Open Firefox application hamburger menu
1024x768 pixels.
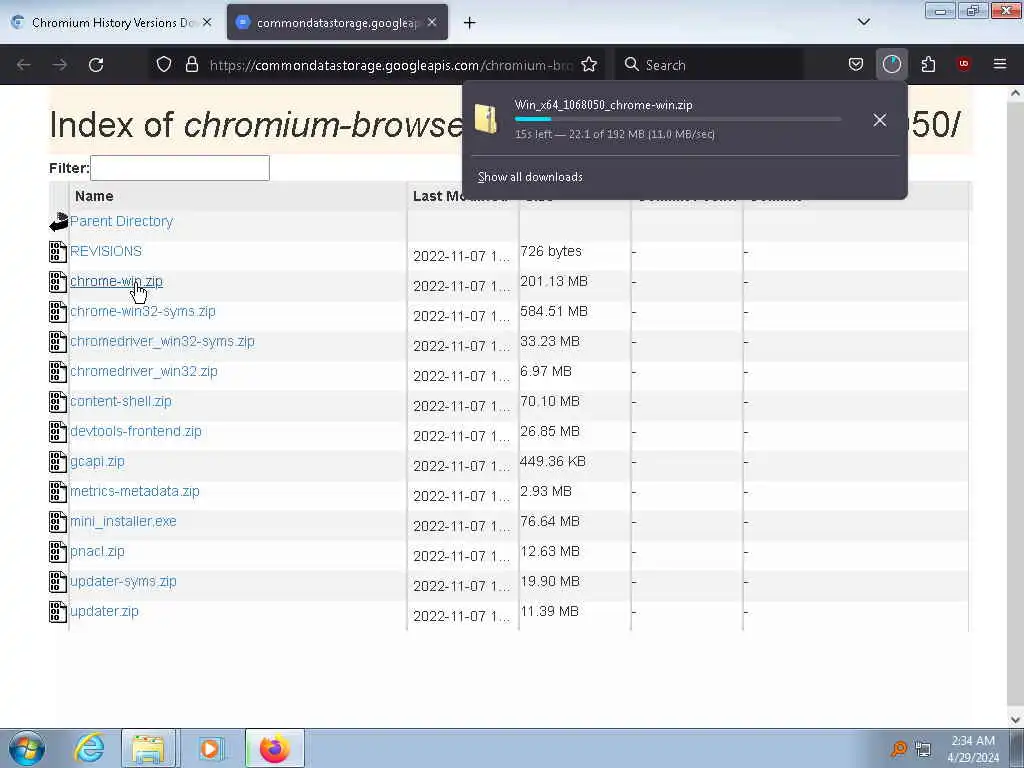pos(999,64)
